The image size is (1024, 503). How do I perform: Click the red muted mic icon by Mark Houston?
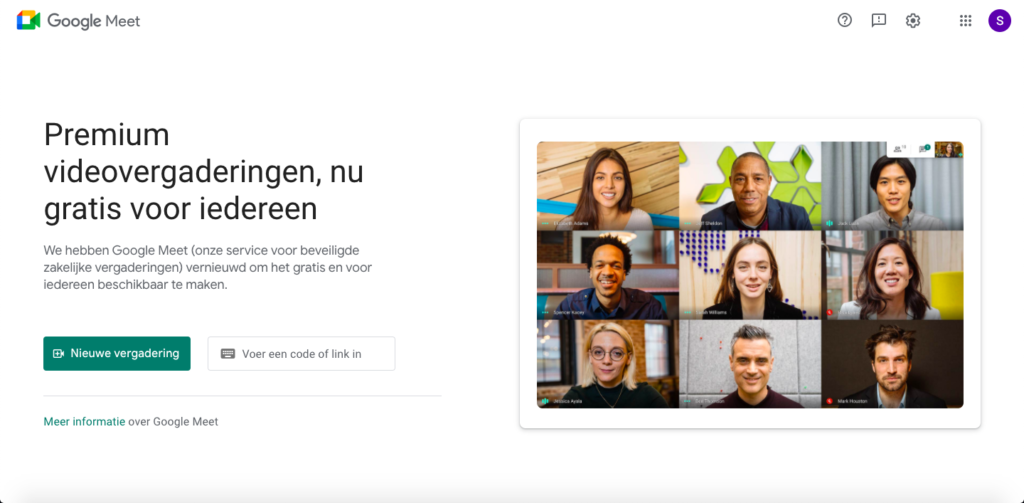pos(829,400)
